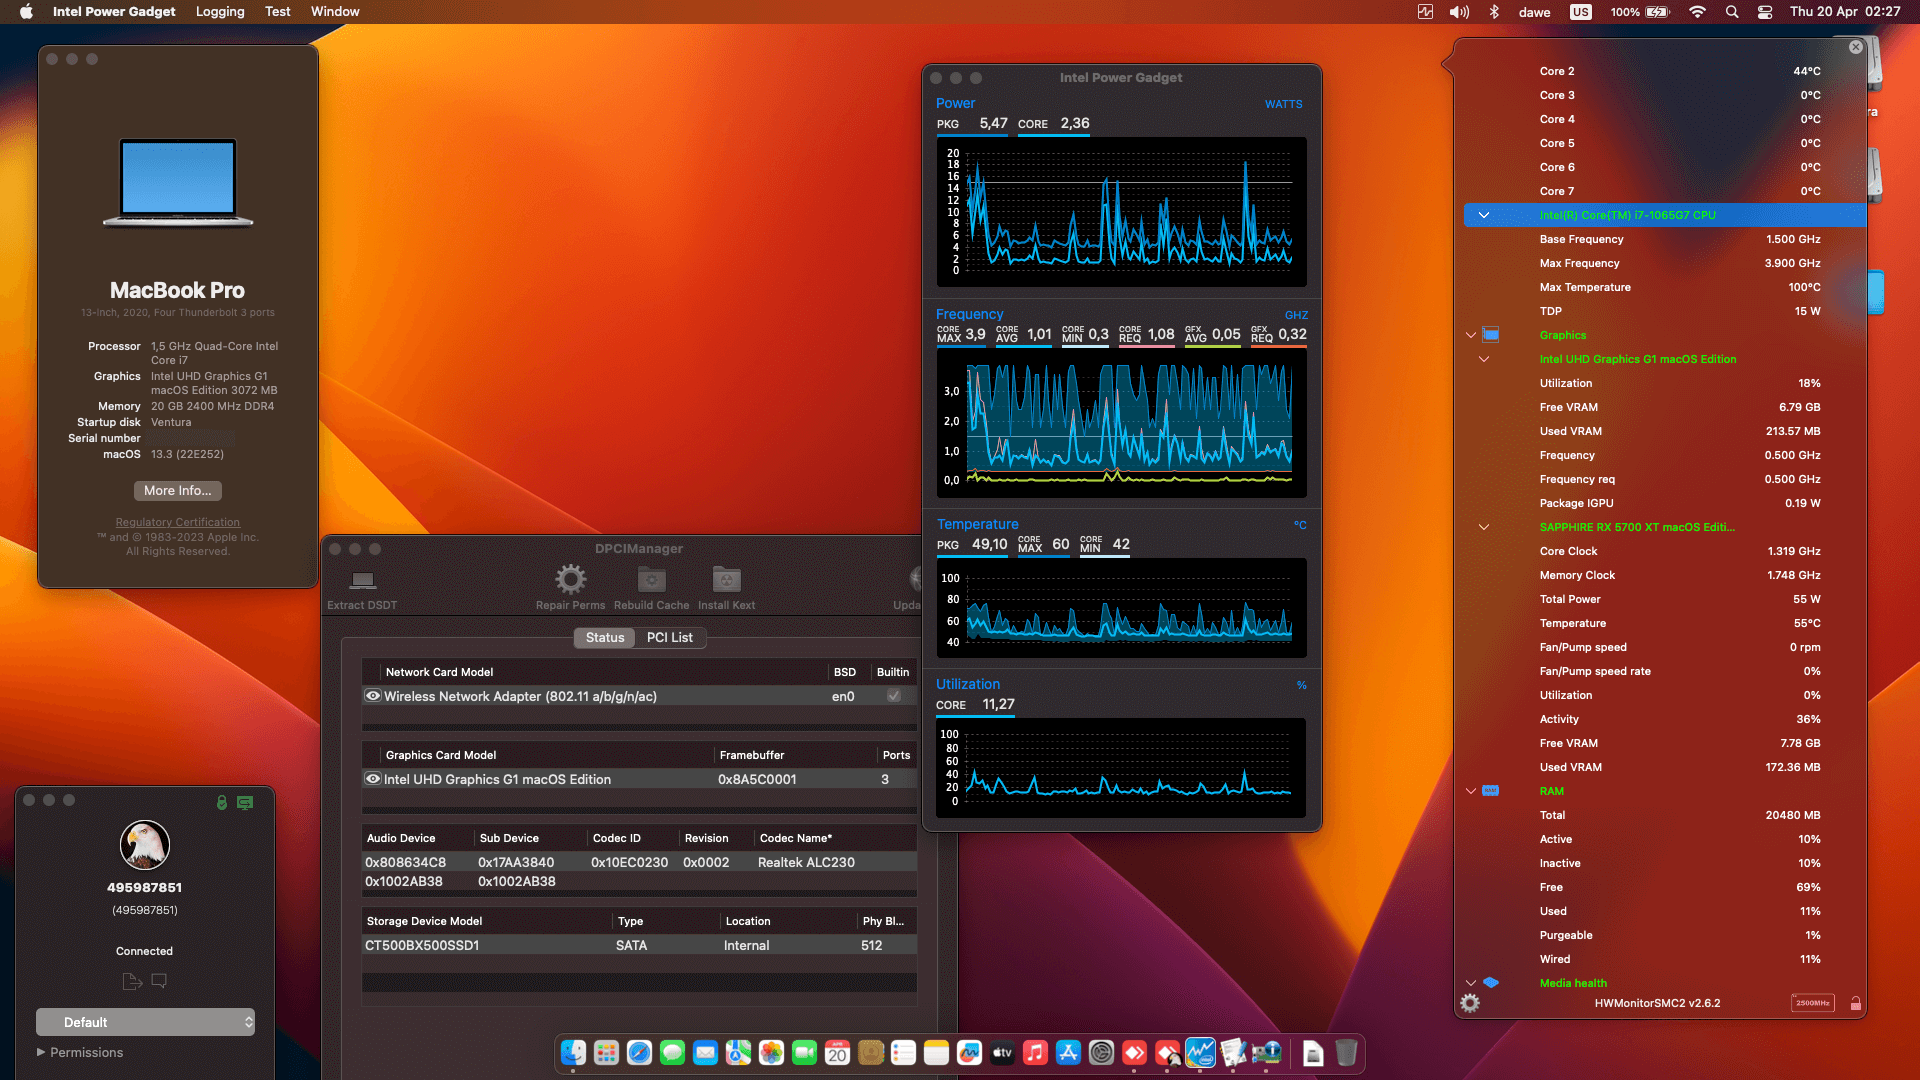Click the Graphics monitor icon in HWMonitorSMC2
Screen dimensions: 1920x1080
(x=1491, y=335)
